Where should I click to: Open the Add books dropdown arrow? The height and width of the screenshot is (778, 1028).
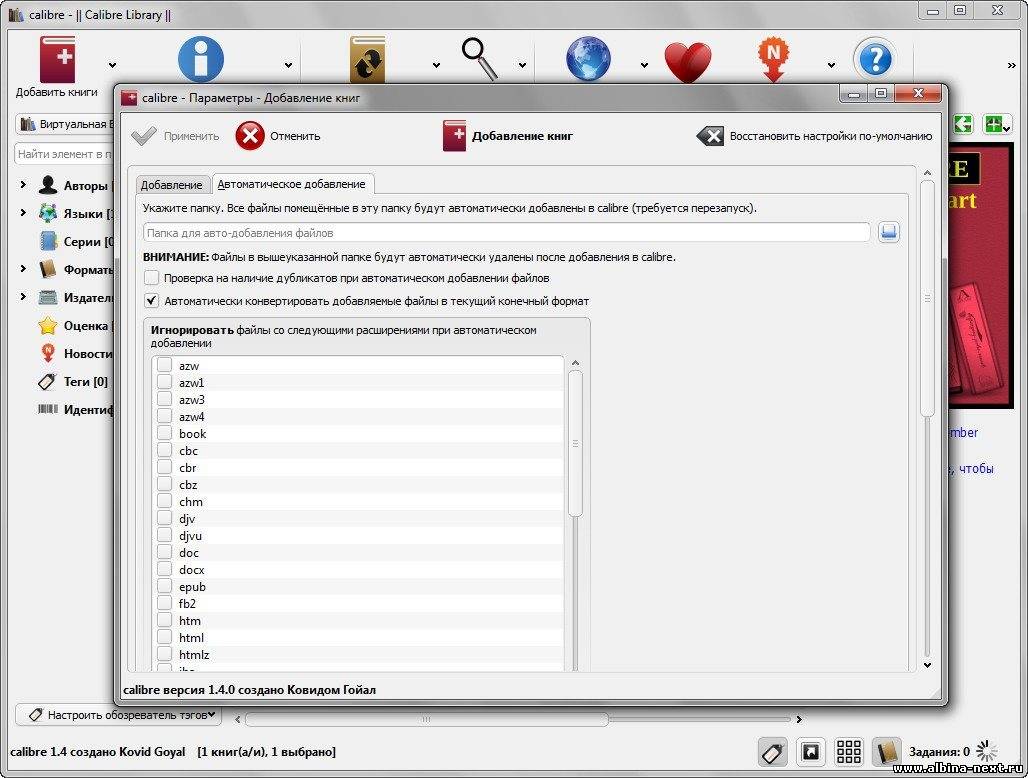pos(113,65)
